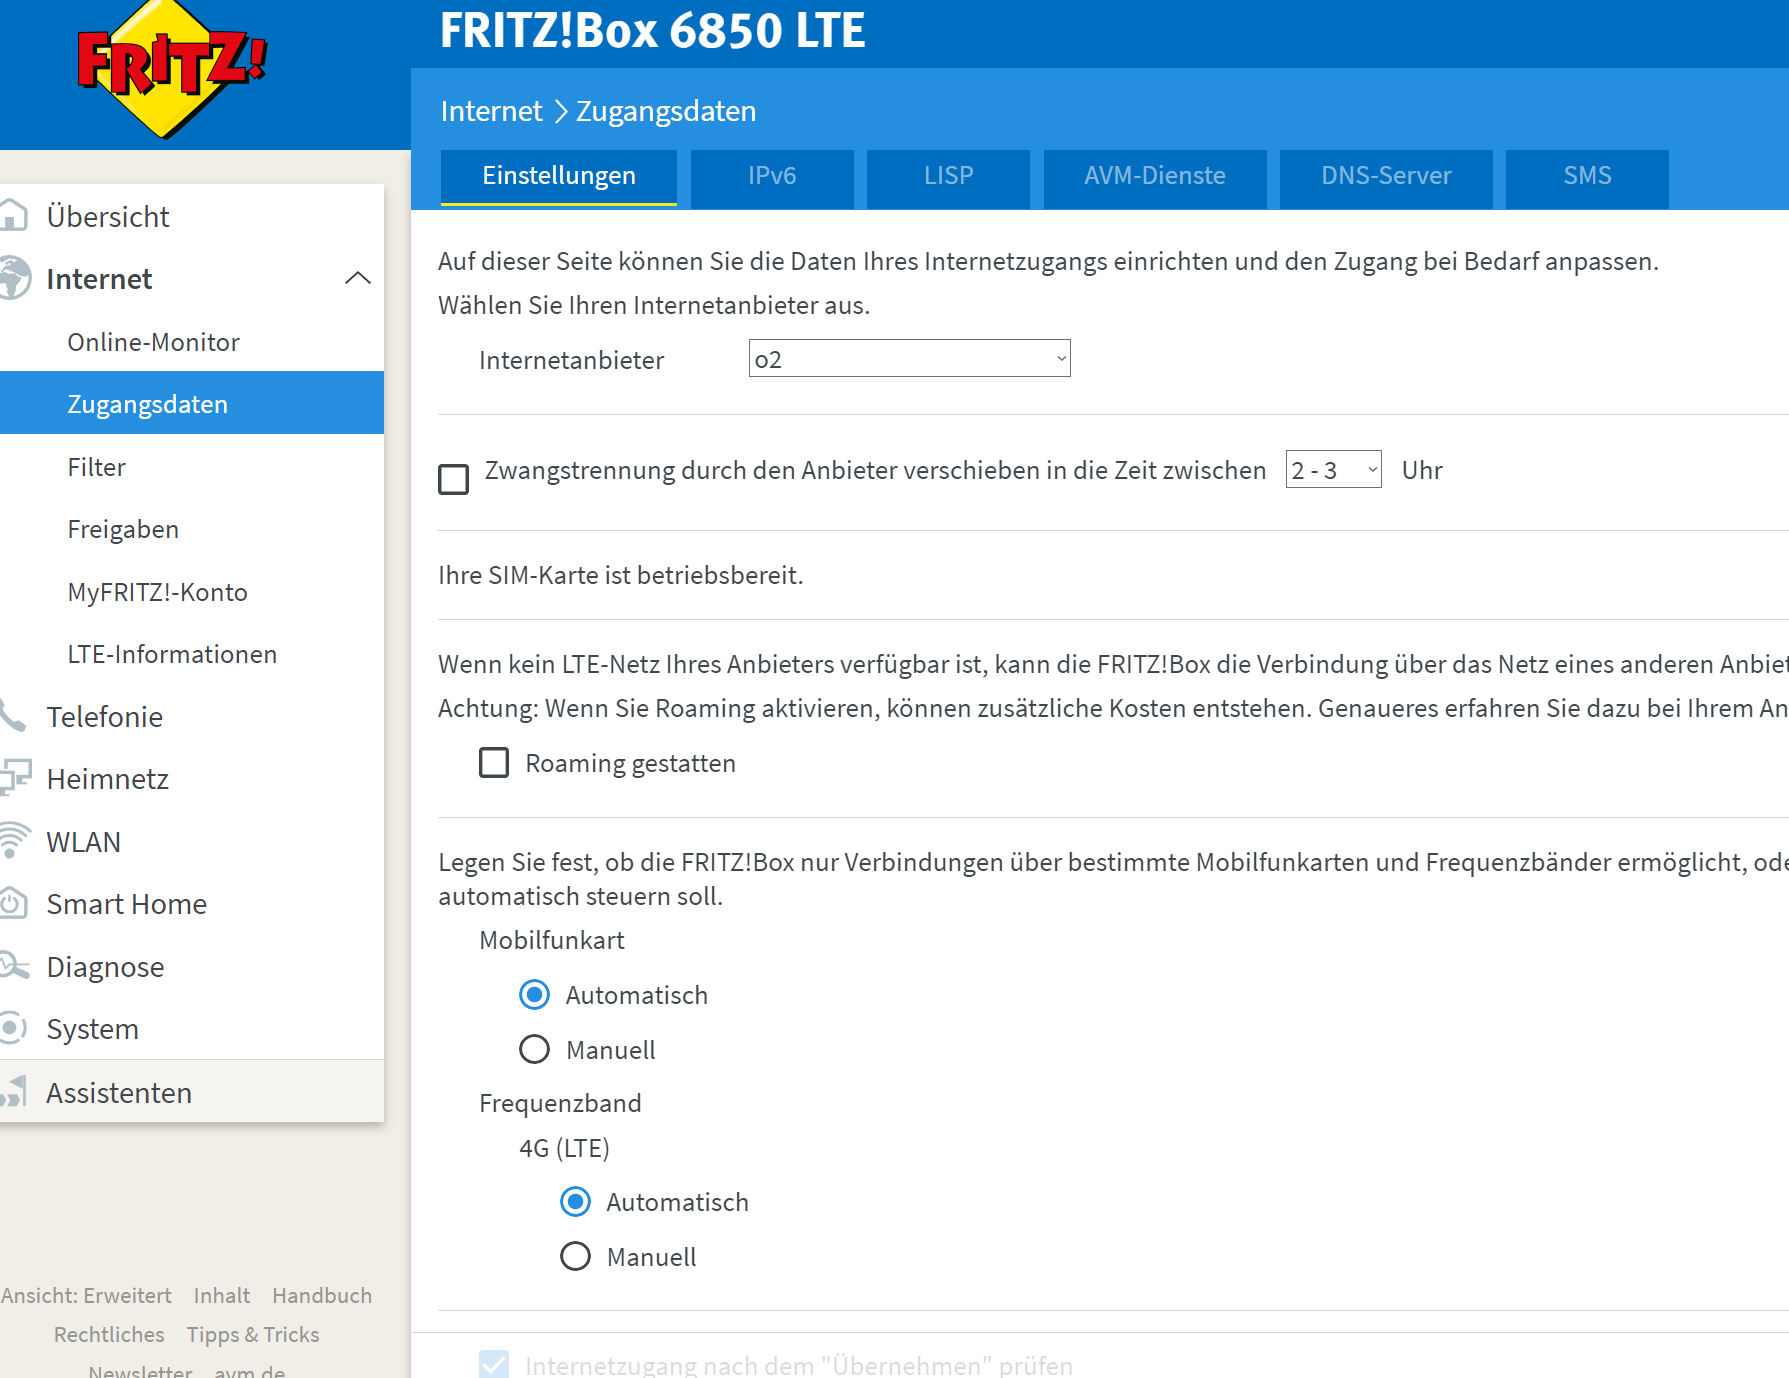Screen dimensions: 1789x1378
Task: Click the Handbuch footer link
Action: click(322, 1295)
